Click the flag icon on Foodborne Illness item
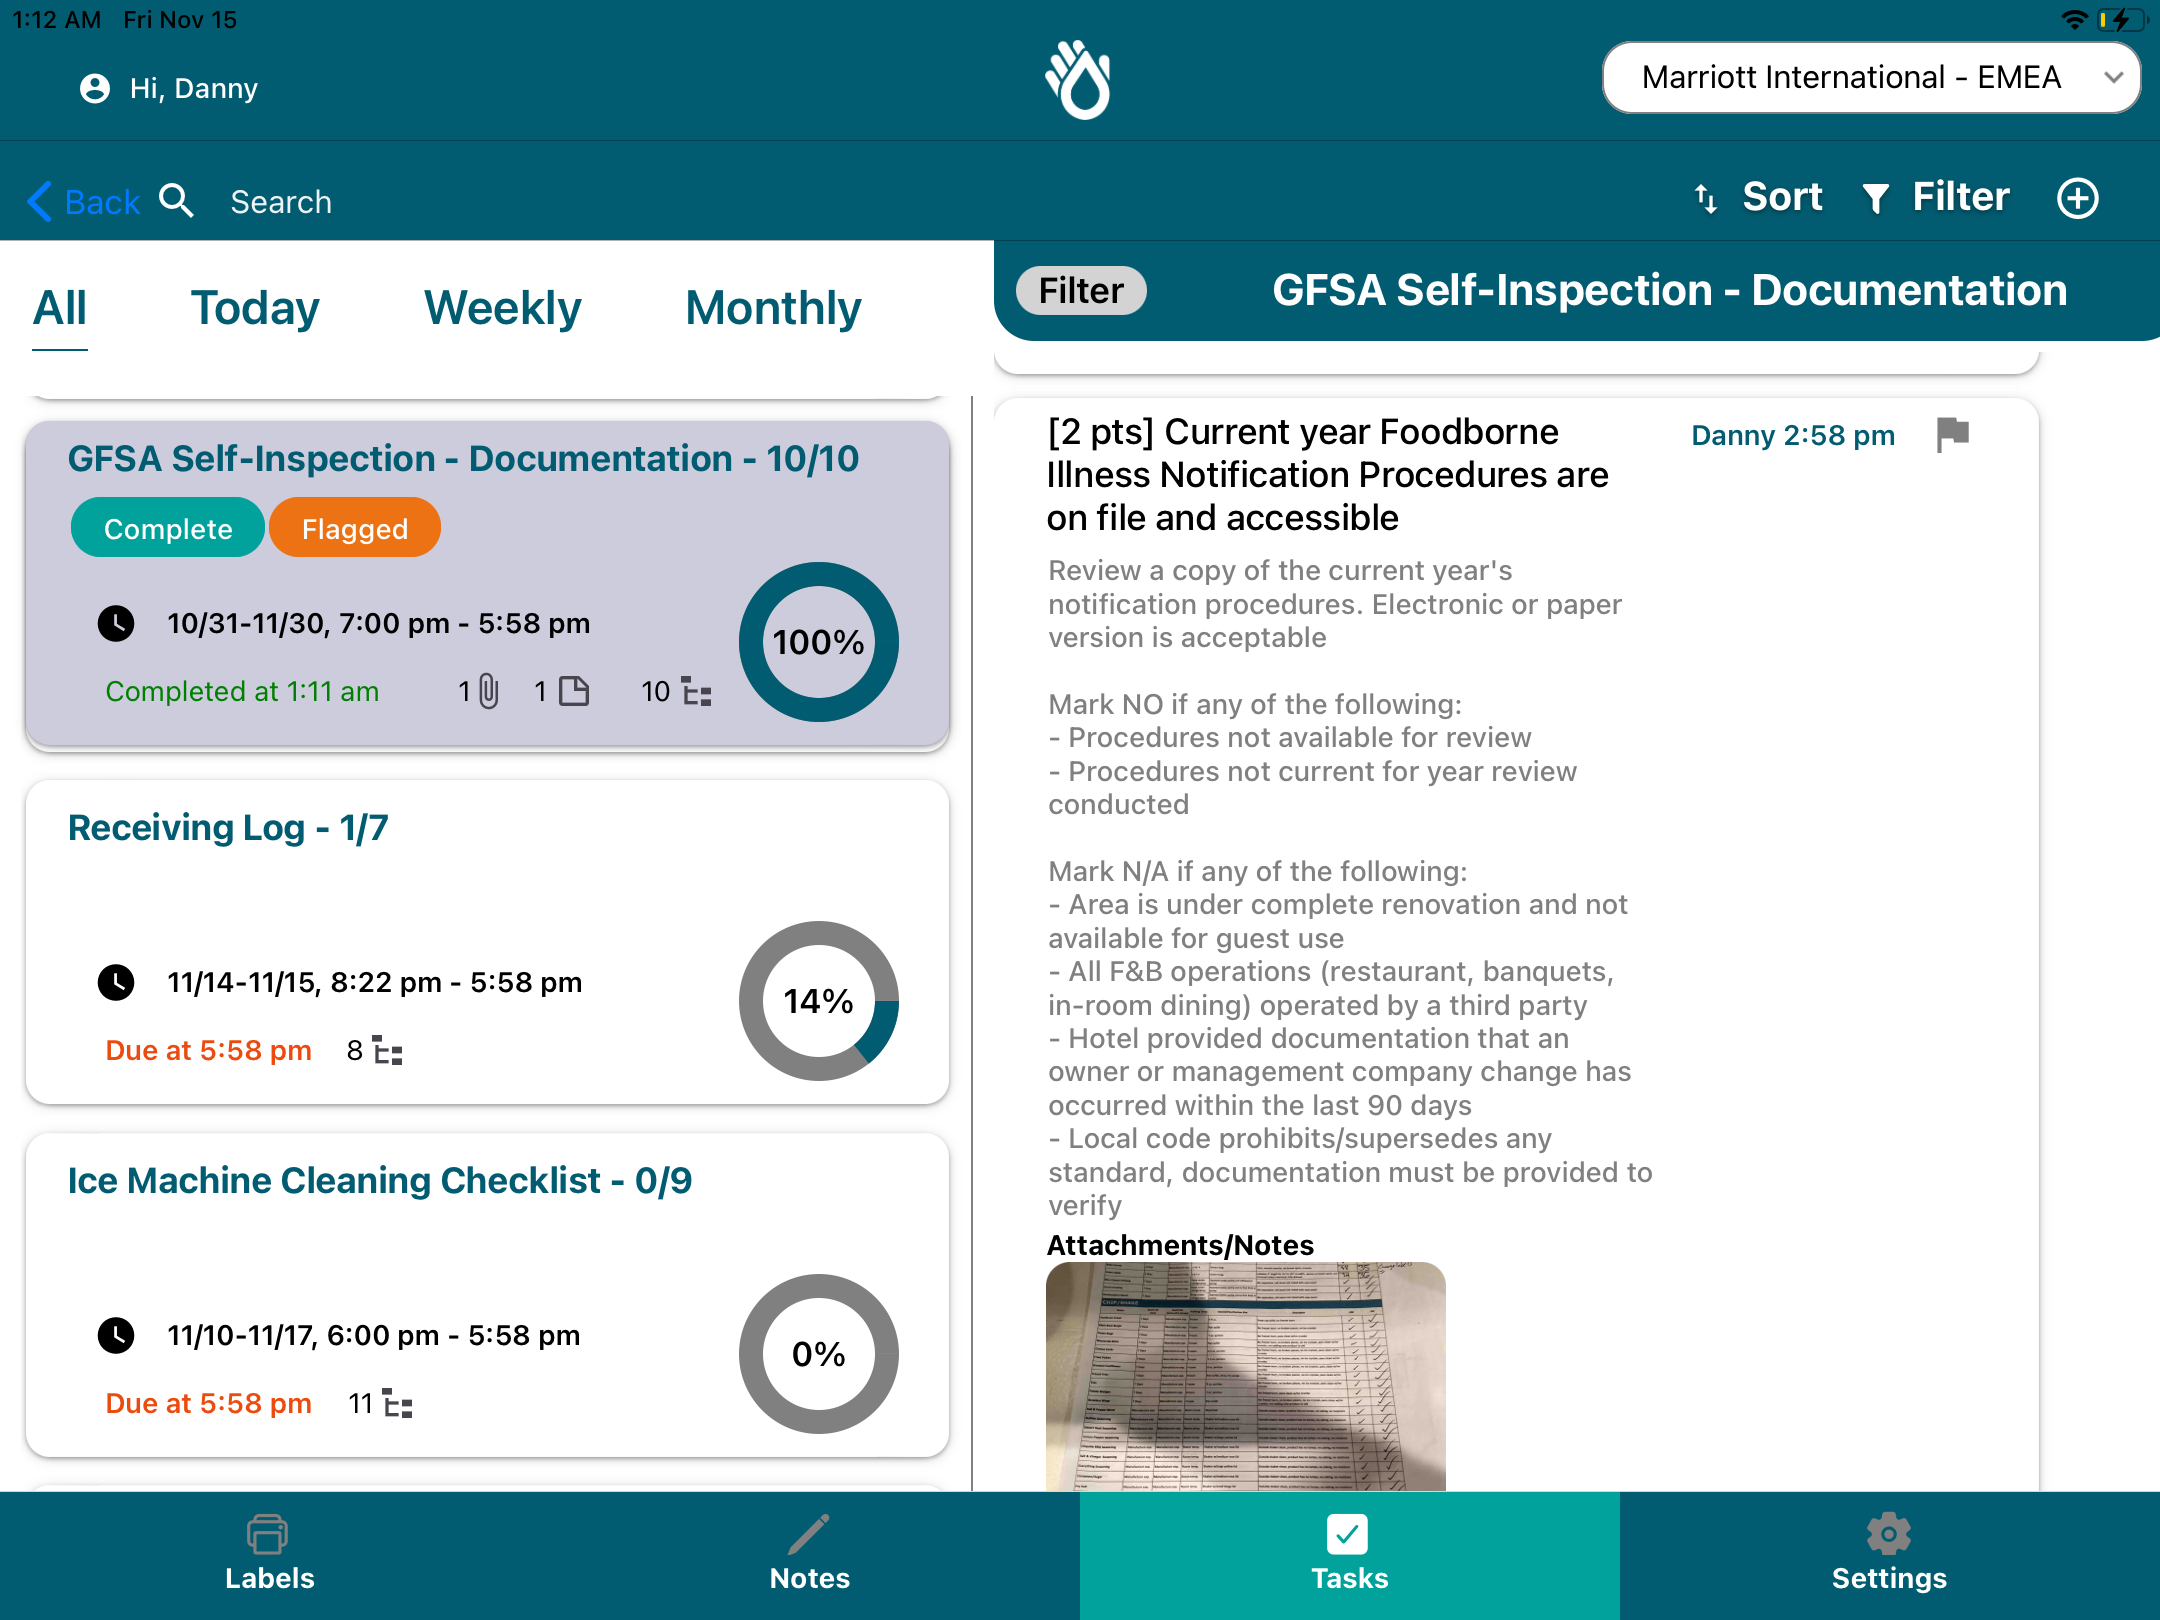The image size is (2160, 1620). [1952, 435]
